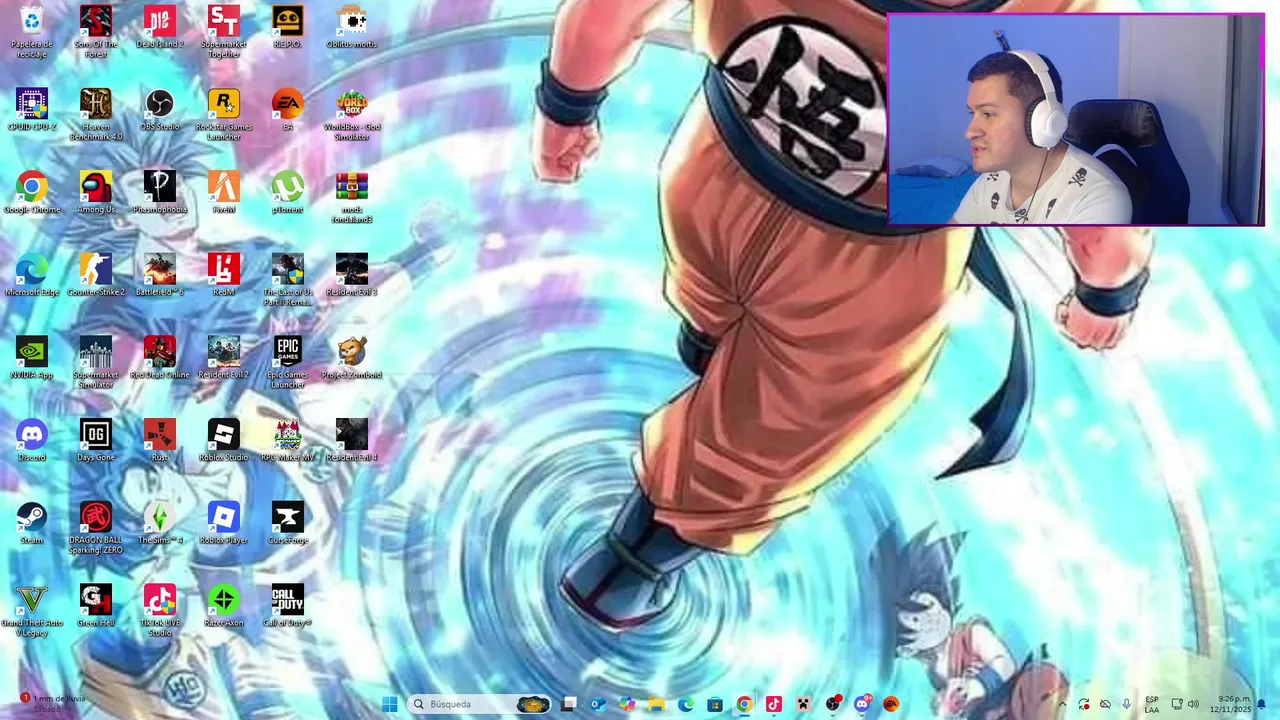Show hidden system tray icons
This screenshot has height=720, width=1280.
click(1062, 704)
